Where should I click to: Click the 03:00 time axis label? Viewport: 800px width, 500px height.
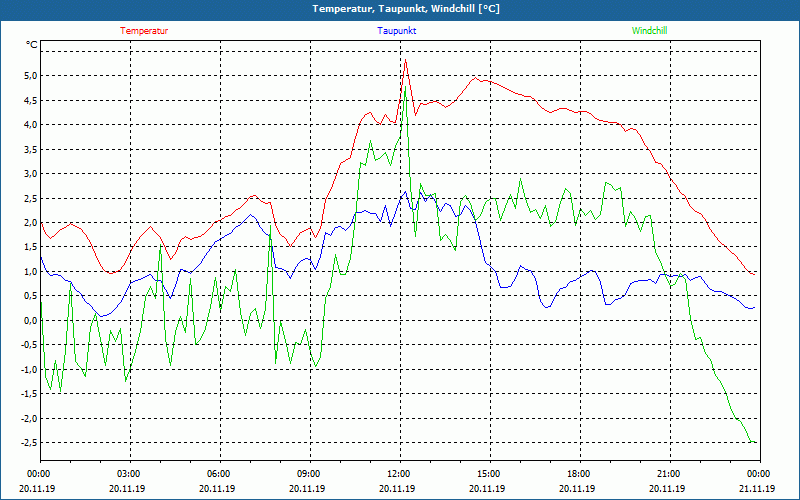click(130, 474)
